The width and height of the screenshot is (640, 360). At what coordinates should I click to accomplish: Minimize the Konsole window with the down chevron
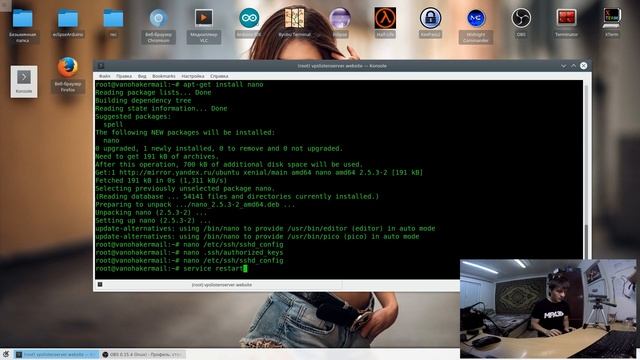pos(563,66)
